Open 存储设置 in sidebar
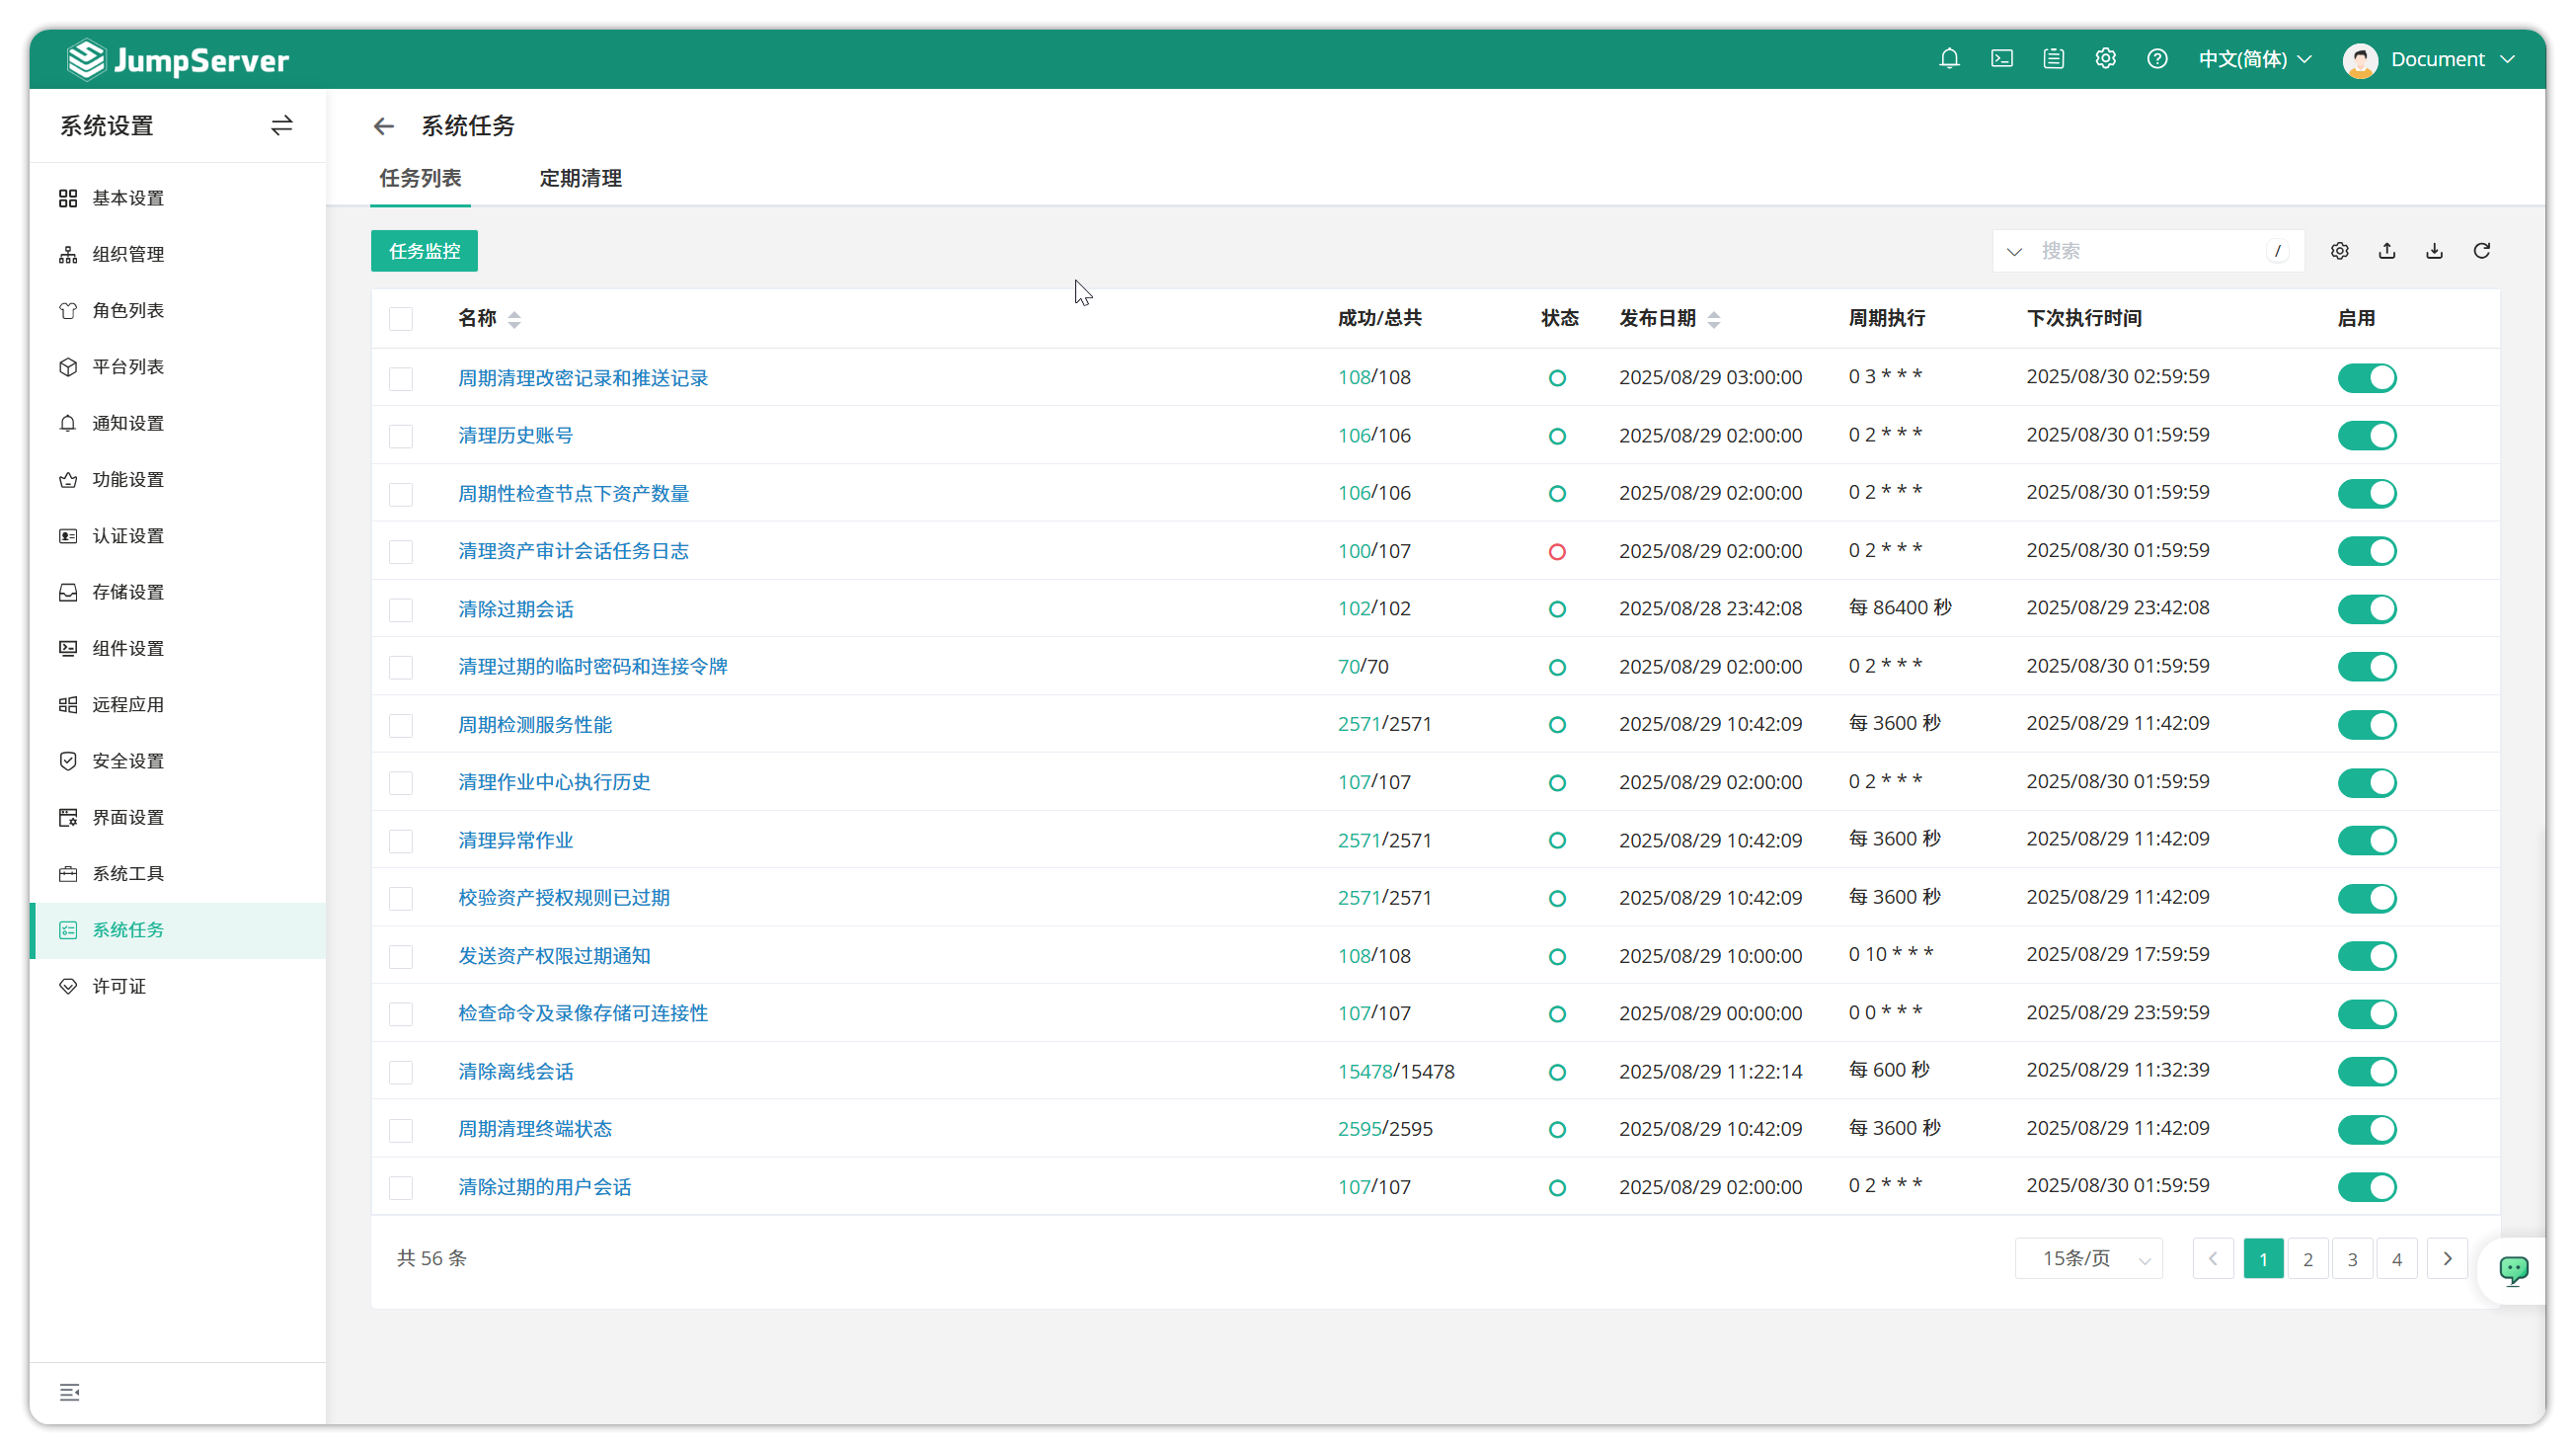The width and height of the screenshot is (2576, 1444). tap(178, 592)
